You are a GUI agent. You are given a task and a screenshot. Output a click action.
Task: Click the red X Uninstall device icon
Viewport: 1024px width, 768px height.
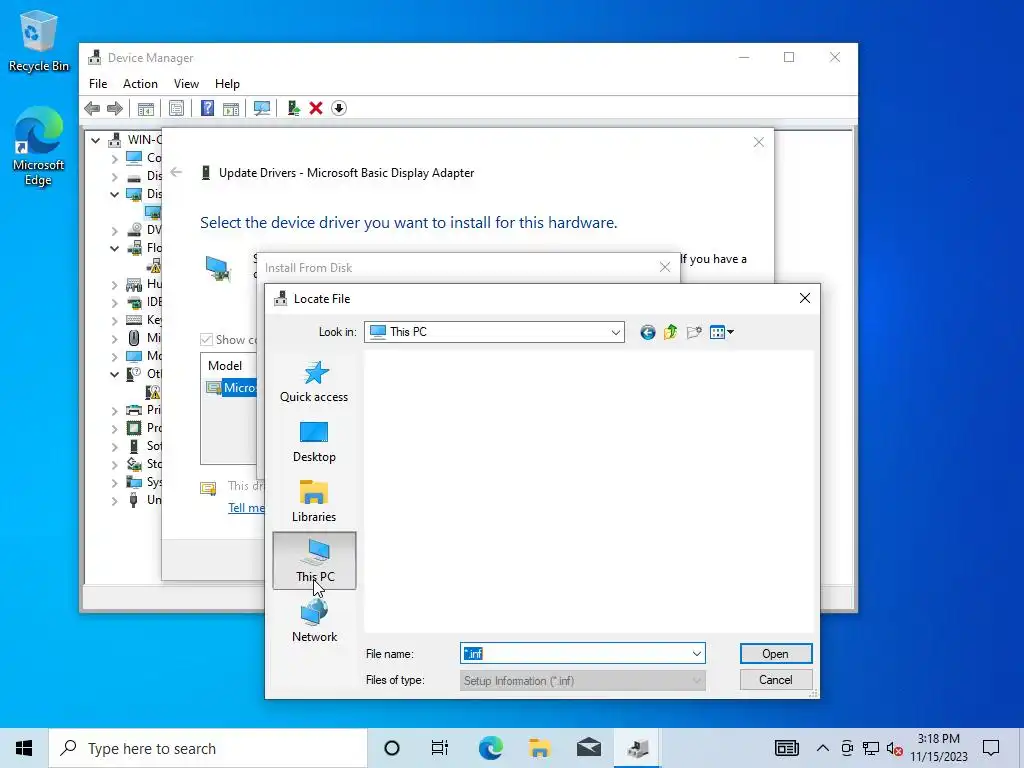[x=316, y=108]
